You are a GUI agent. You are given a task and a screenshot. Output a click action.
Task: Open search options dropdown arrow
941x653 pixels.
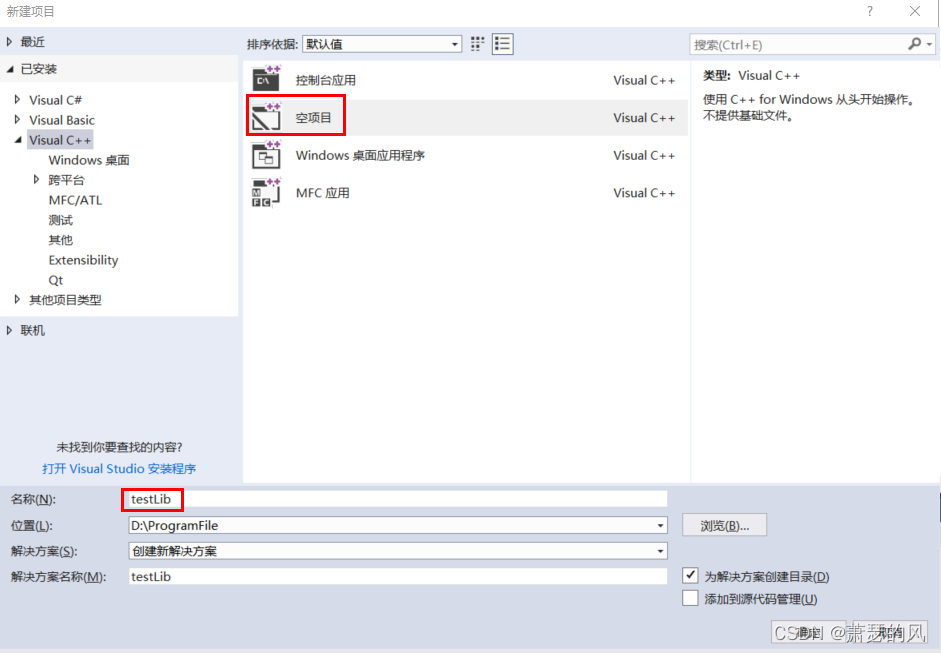pyautogui.click(x=929, y=44)
